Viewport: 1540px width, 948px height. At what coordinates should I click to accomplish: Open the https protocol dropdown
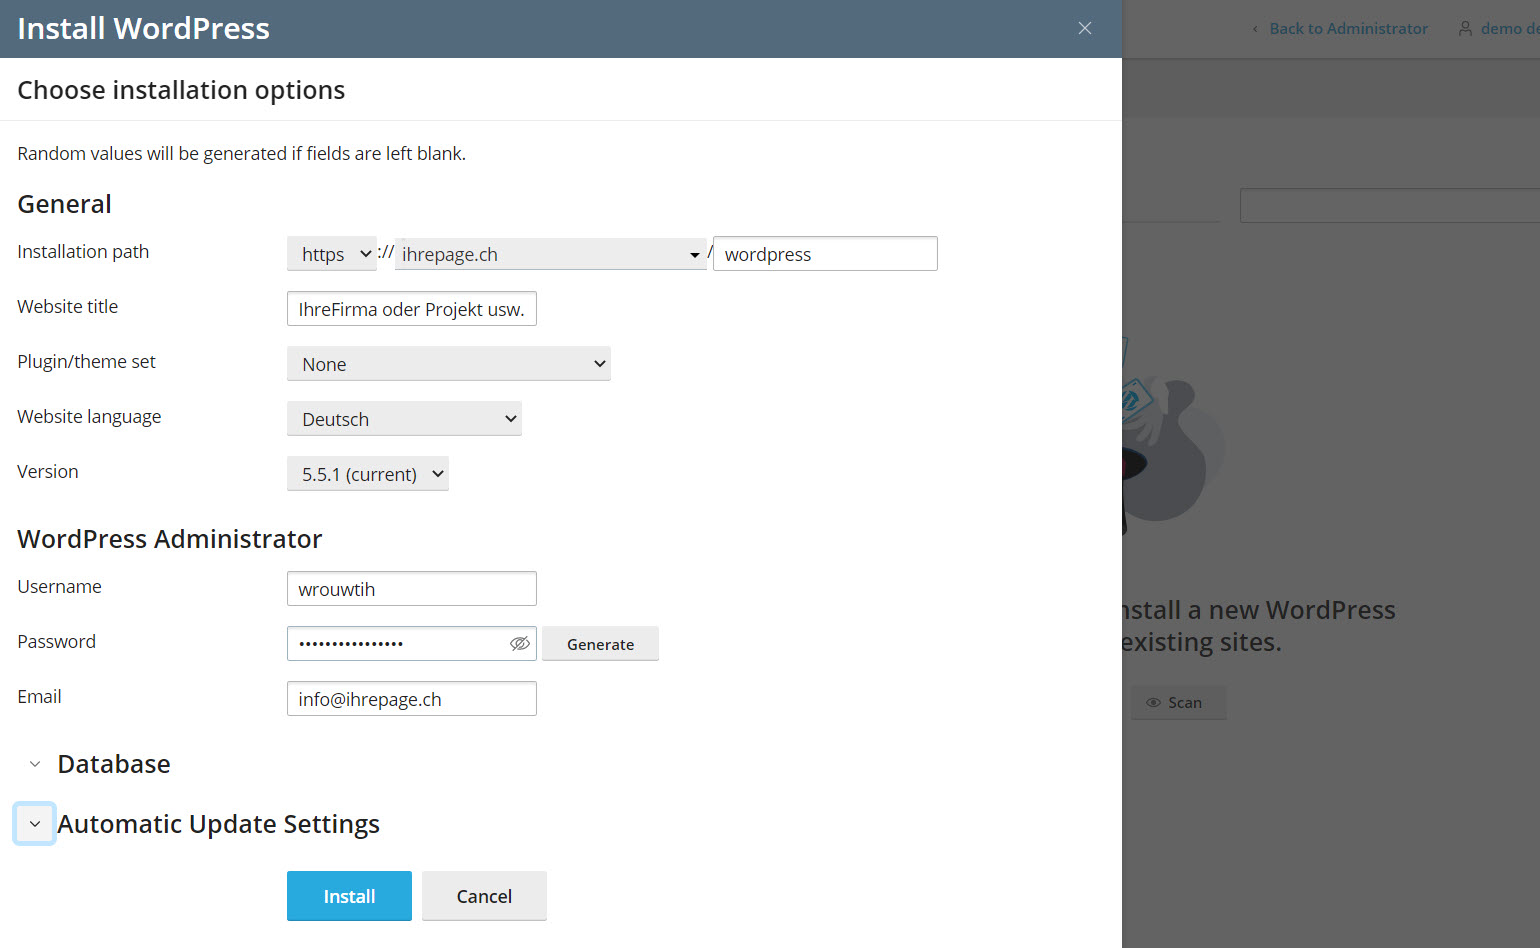pos(331,253)
